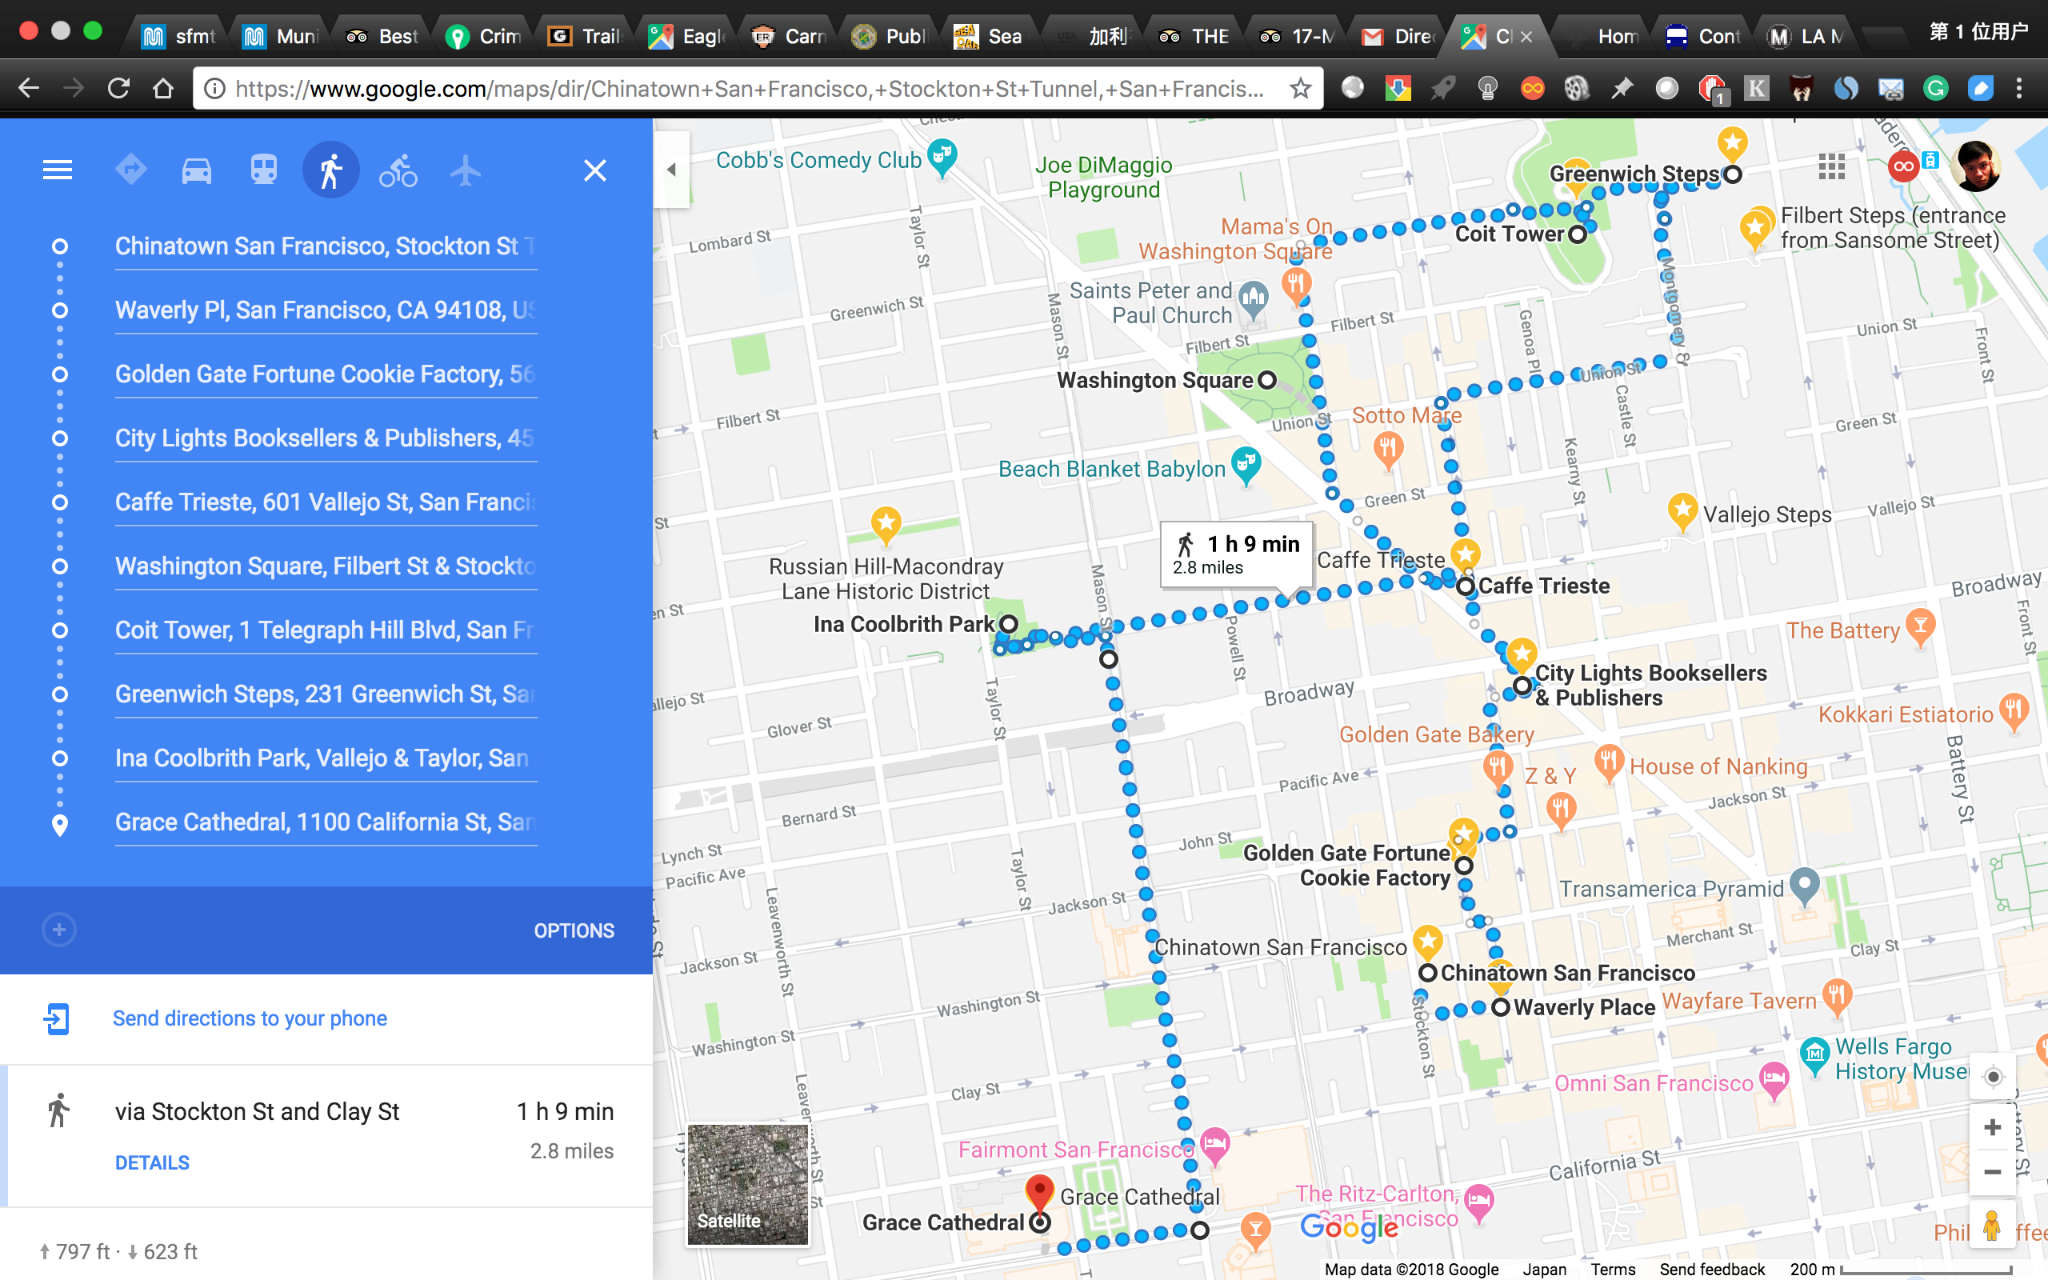Switch to flights mode
The height and width of the screenshot is (1280, 2048).
click(465, 171)
